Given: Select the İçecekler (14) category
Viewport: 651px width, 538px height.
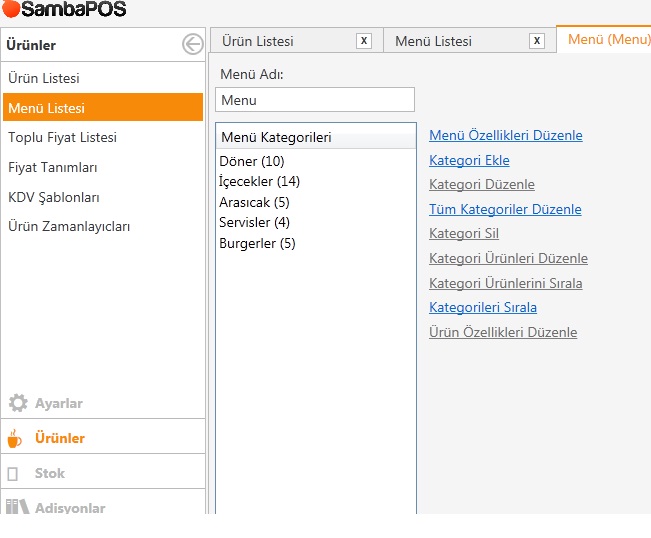Looking at the screenshot, I should coord(259,181).
